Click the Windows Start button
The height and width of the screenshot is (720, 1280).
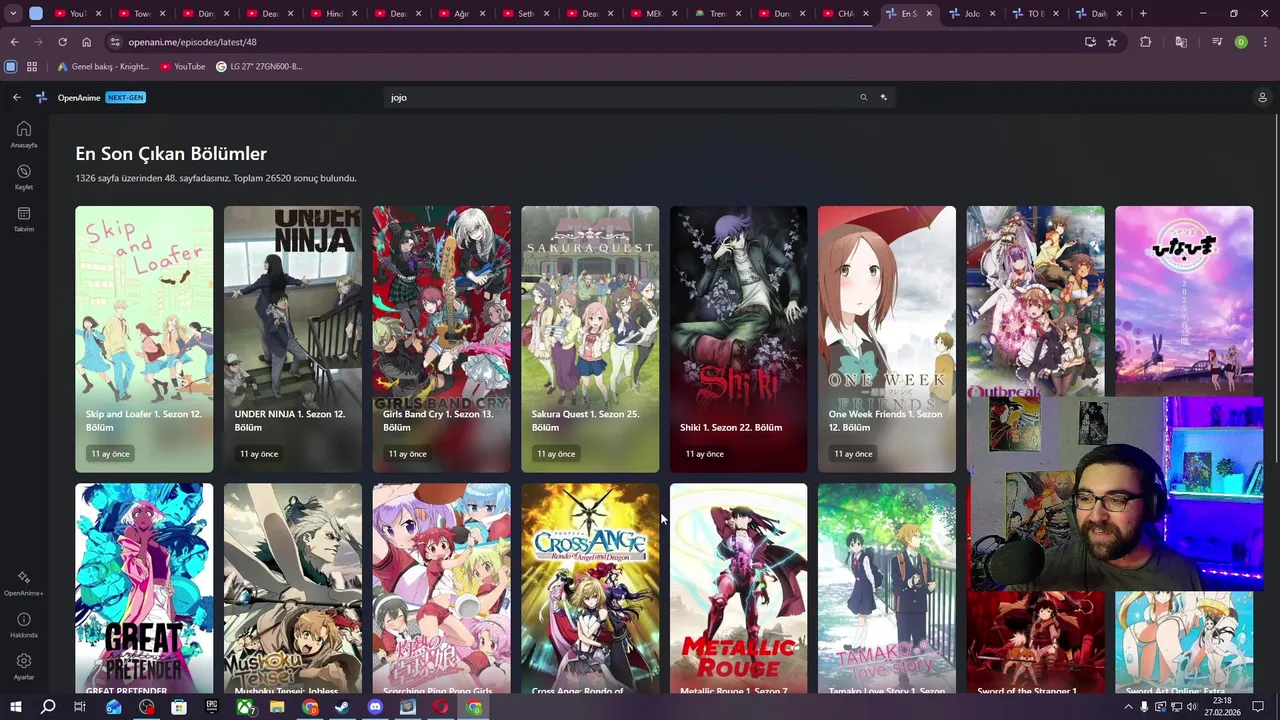click(x=15, y=707)
